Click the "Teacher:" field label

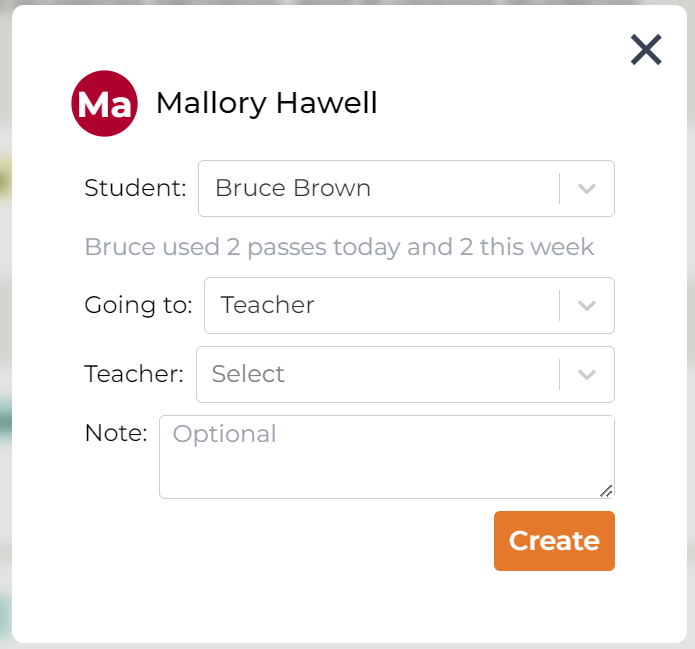134,374
